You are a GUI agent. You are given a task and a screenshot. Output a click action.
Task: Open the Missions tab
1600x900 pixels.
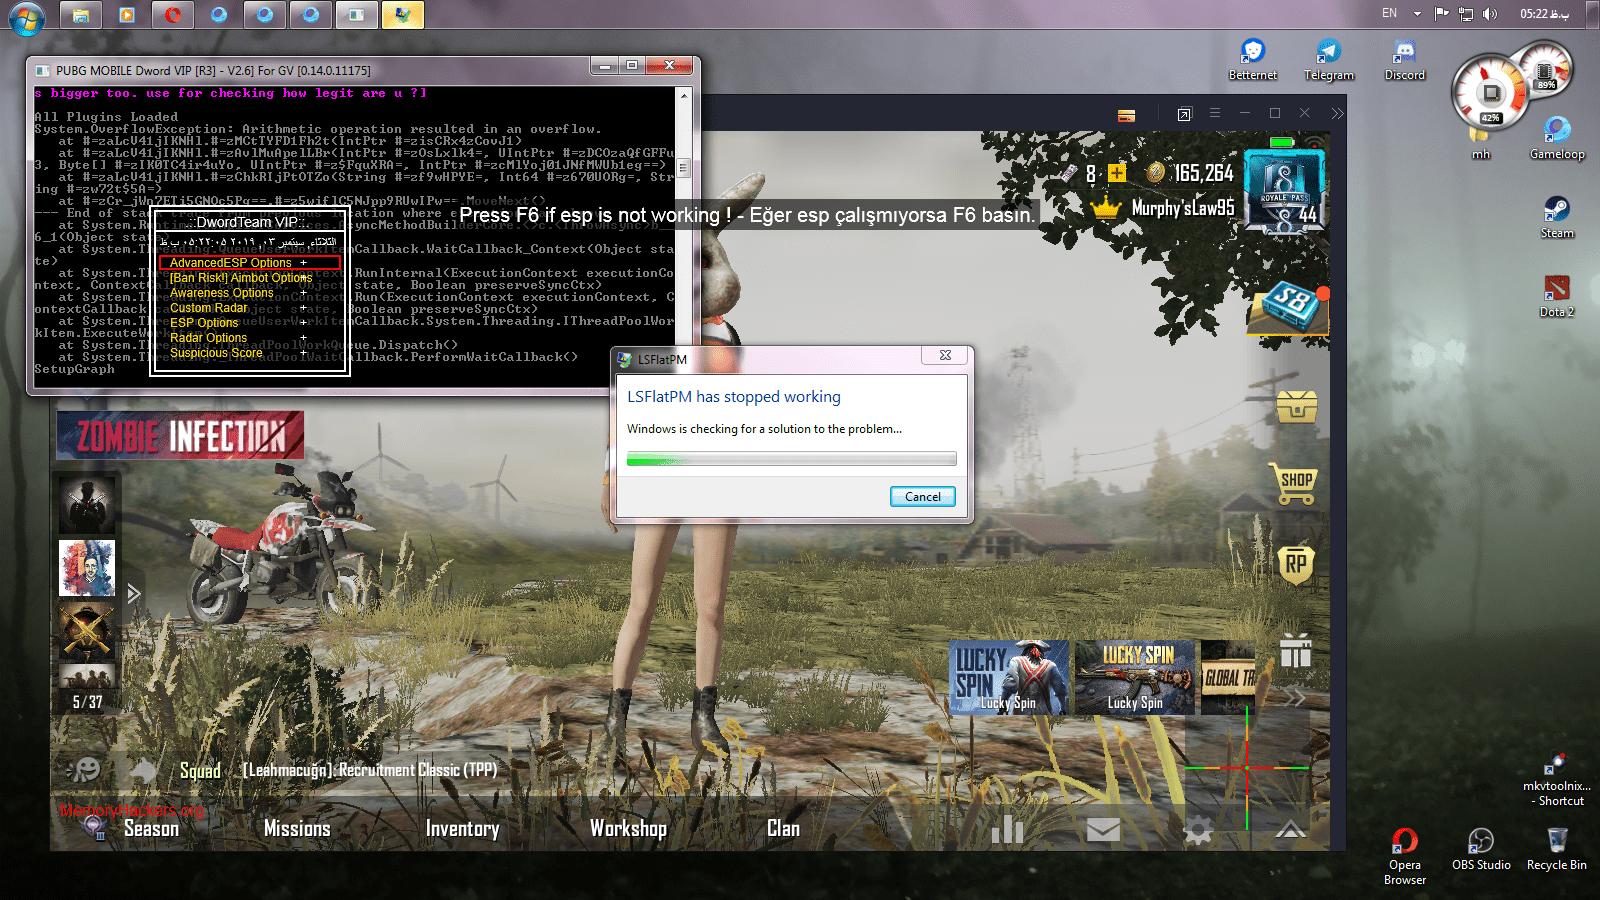[297, 829]
